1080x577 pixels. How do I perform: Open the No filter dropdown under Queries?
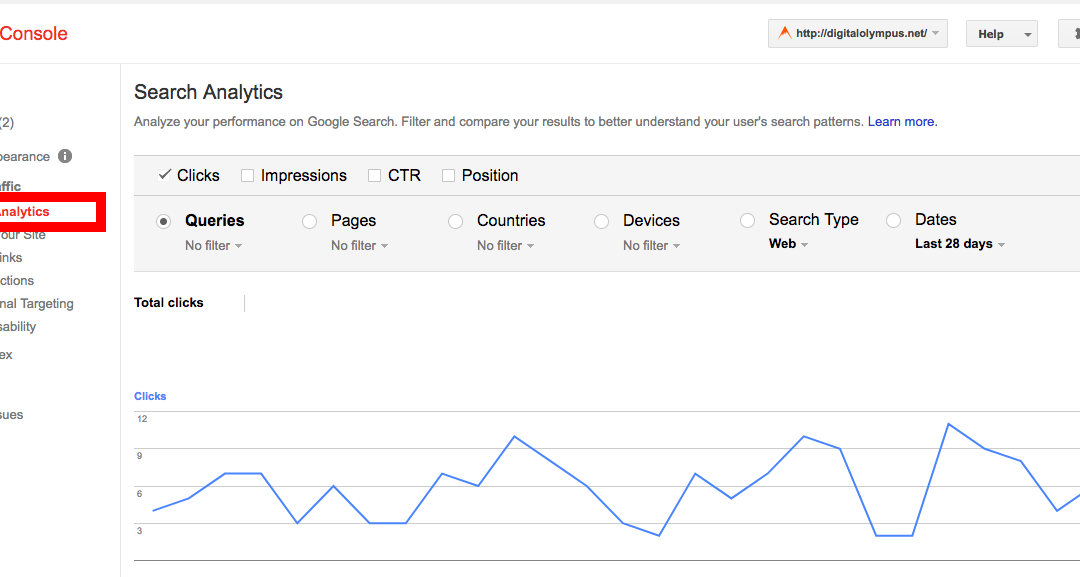coord(212,245)
